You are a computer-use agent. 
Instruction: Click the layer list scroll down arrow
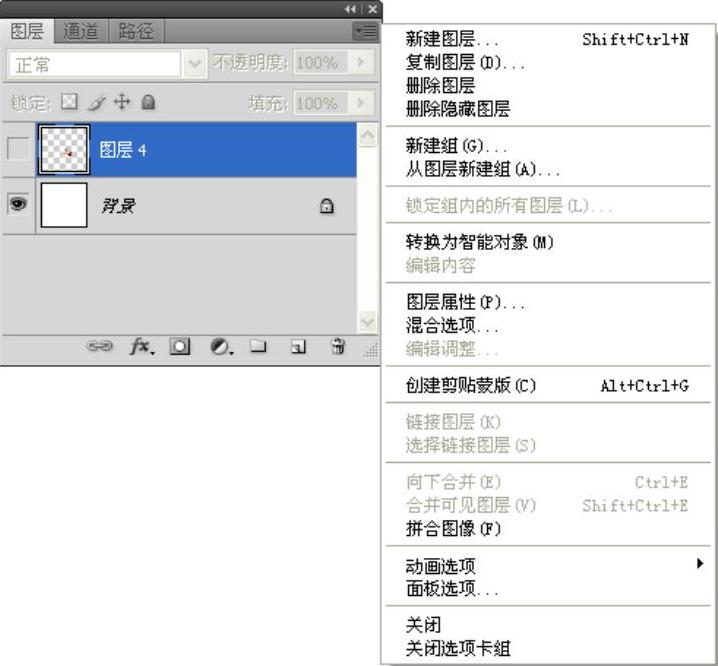(x=367, y=321)
